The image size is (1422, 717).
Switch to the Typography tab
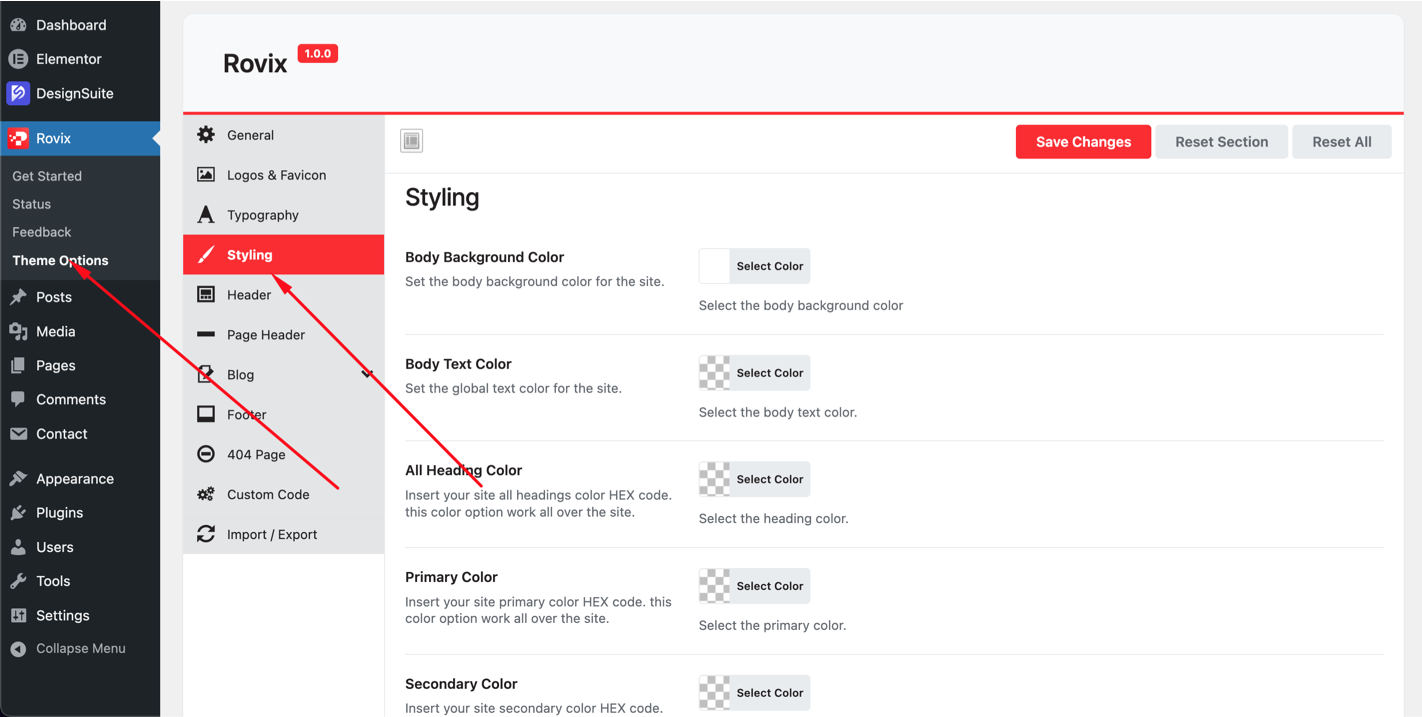pos(284,215)
